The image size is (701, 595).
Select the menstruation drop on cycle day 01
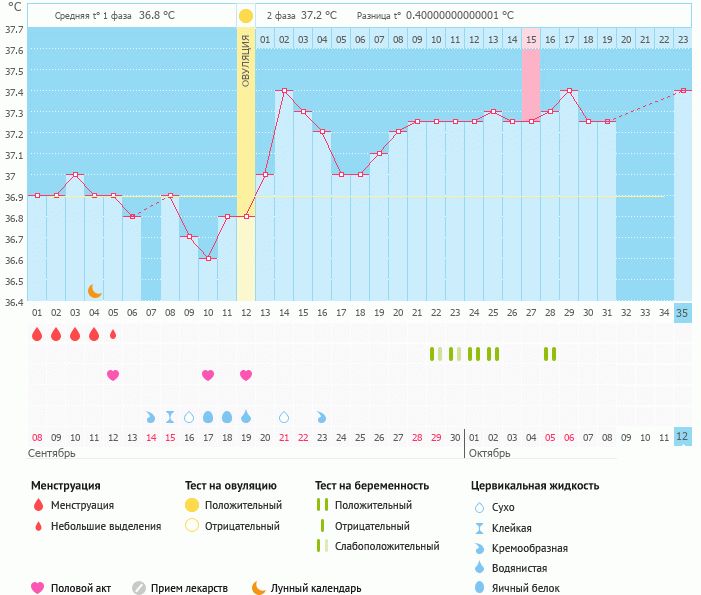[x=37, y=335]
